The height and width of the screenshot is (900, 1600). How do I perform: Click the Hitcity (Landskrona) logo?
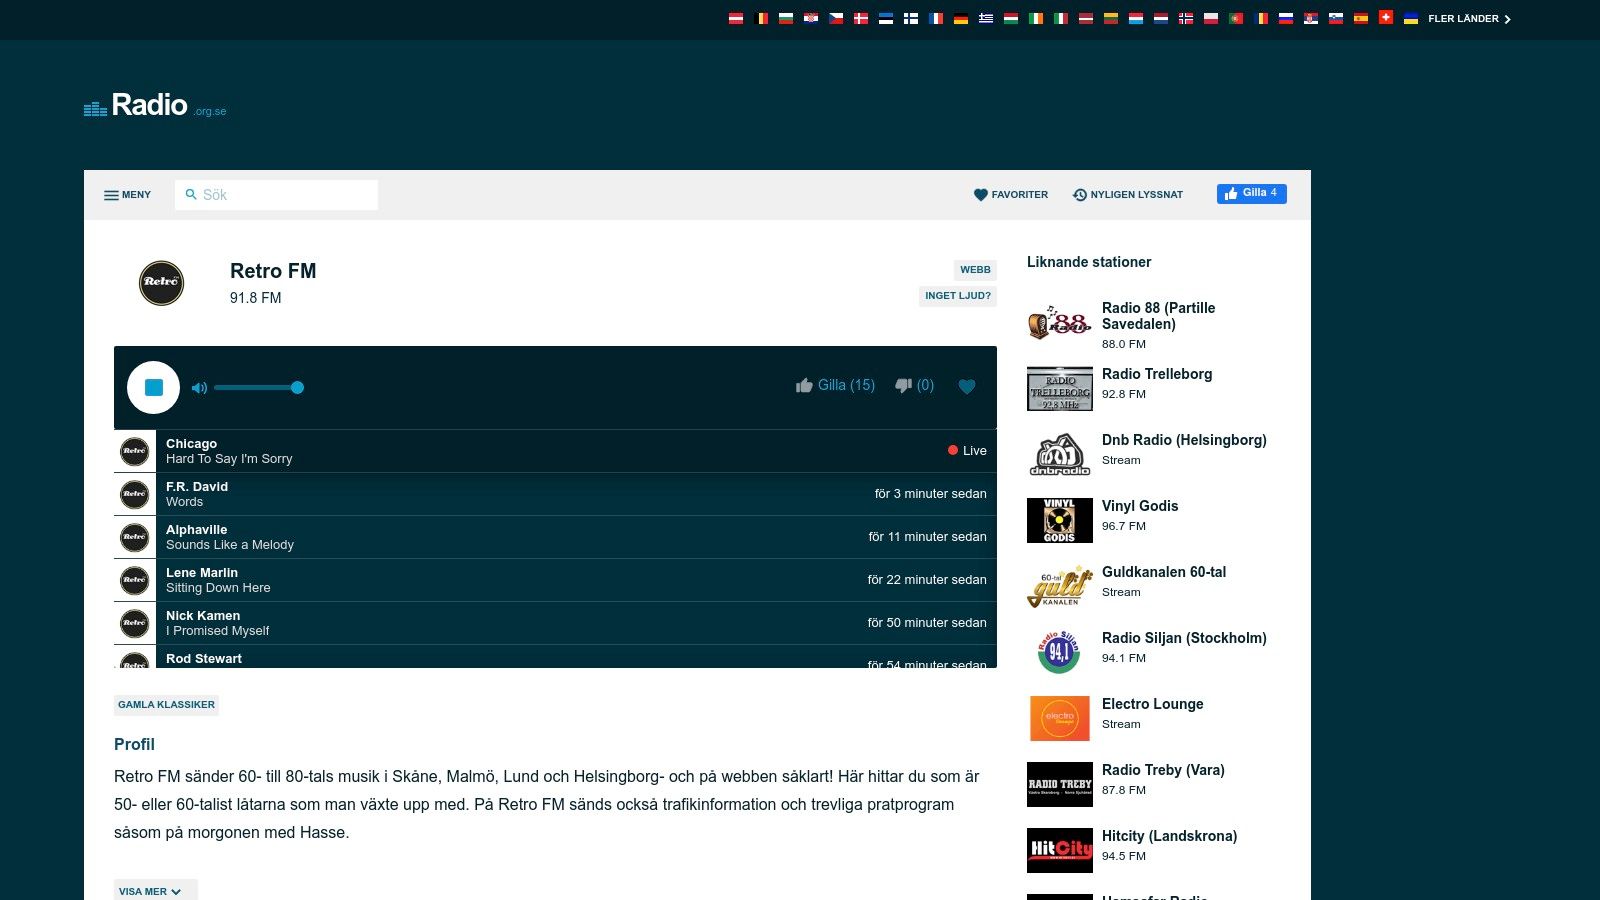[x=1060, y=850]
